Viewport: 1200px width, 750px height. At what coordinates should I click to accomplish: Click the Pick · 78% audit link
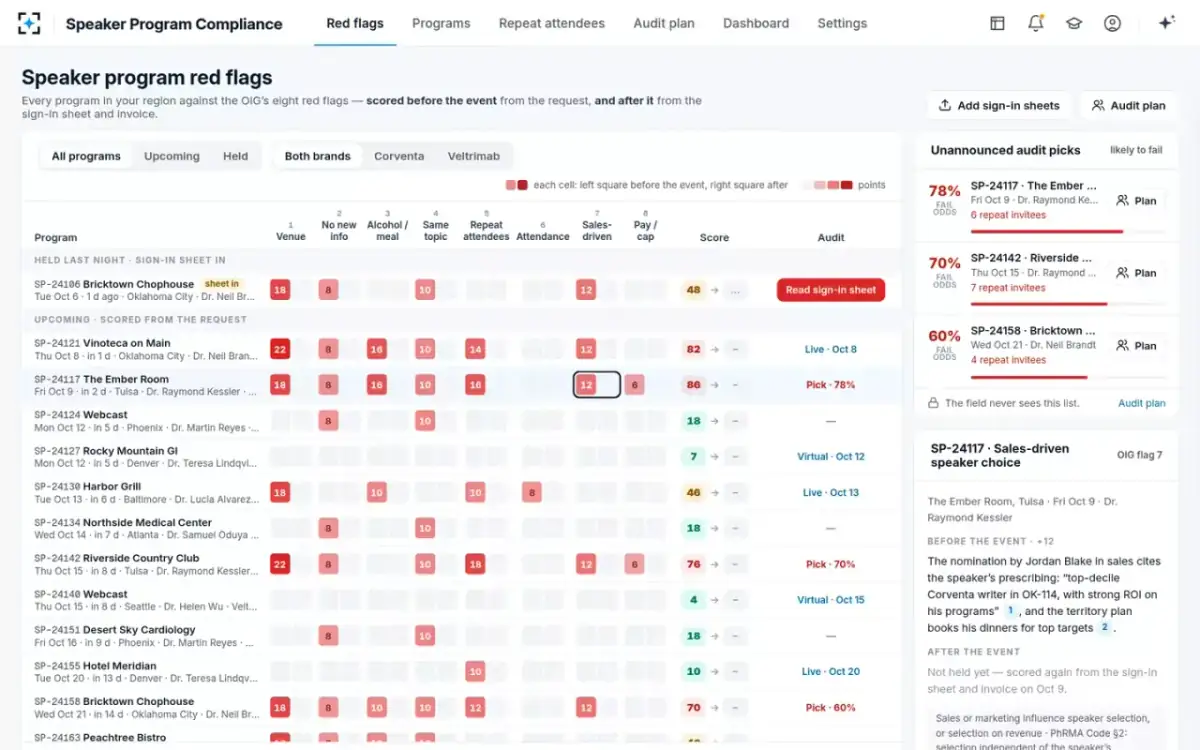coord(830,385)
